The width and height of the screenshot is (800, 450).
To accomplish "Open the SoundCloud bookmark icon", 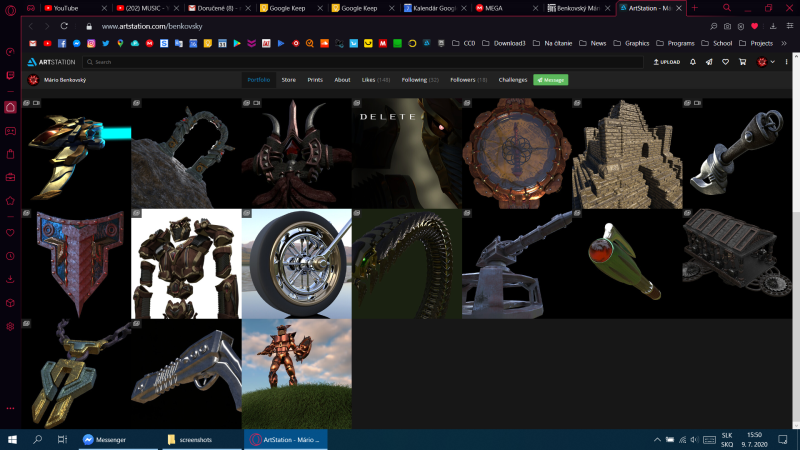I will point(324,43).
